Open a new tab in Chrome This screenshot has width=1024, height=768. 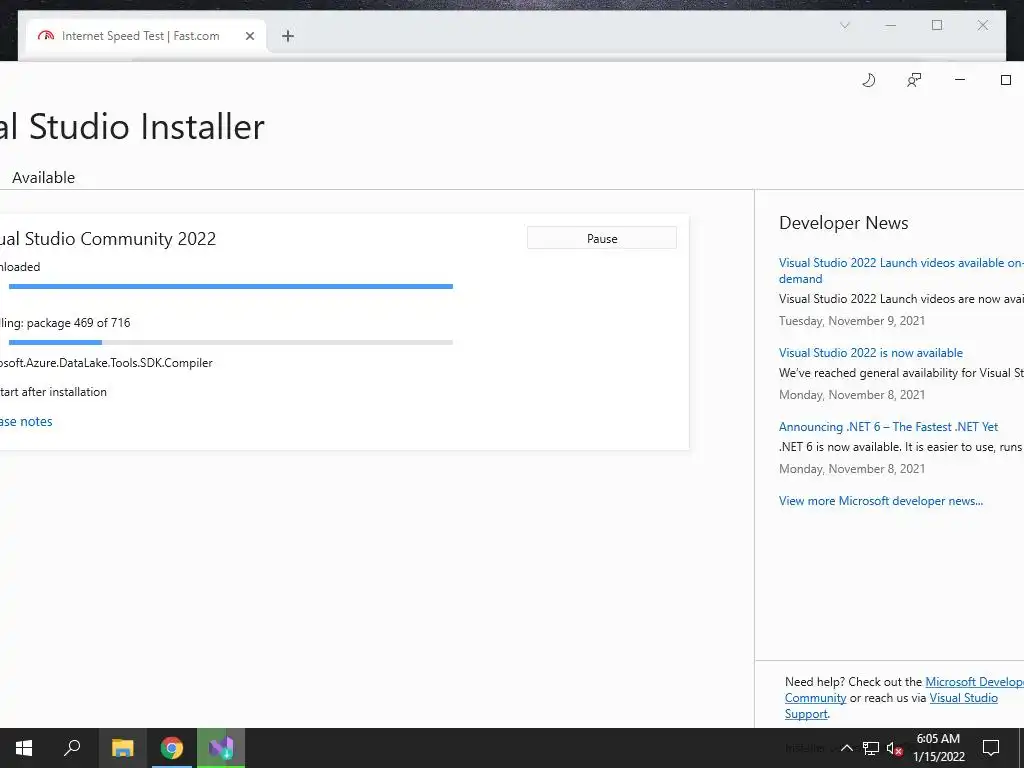288,37
